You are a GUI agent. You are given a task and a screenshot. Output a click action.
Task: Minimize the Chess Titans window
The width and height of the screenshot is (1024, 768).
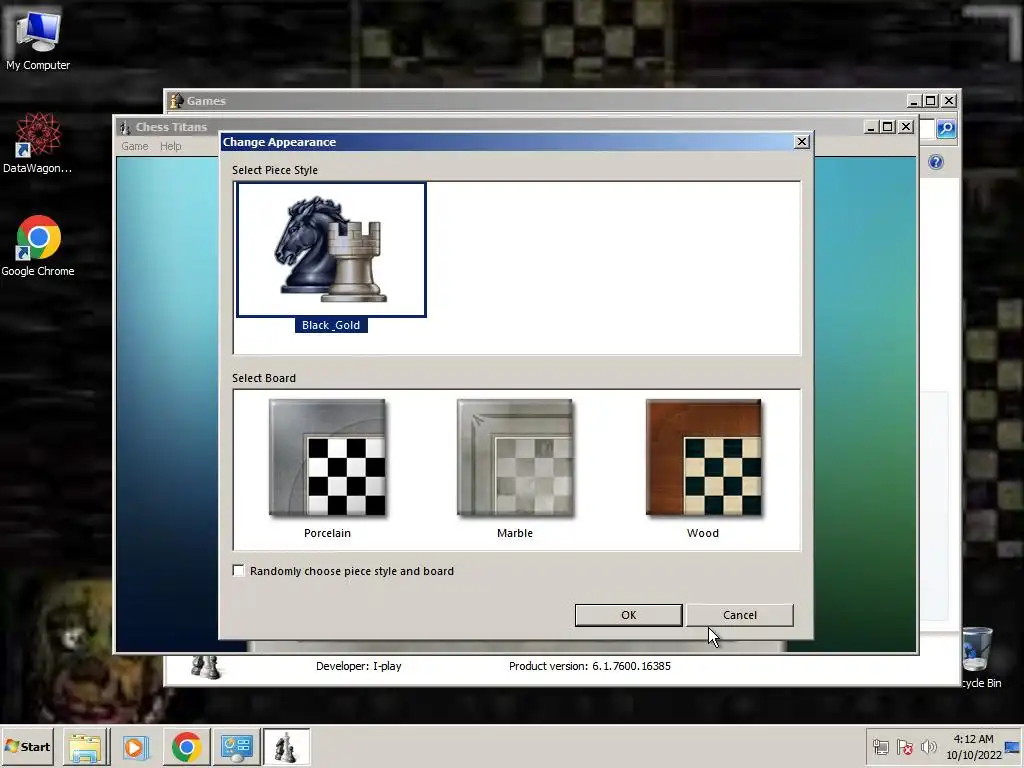tap(871, 127)
